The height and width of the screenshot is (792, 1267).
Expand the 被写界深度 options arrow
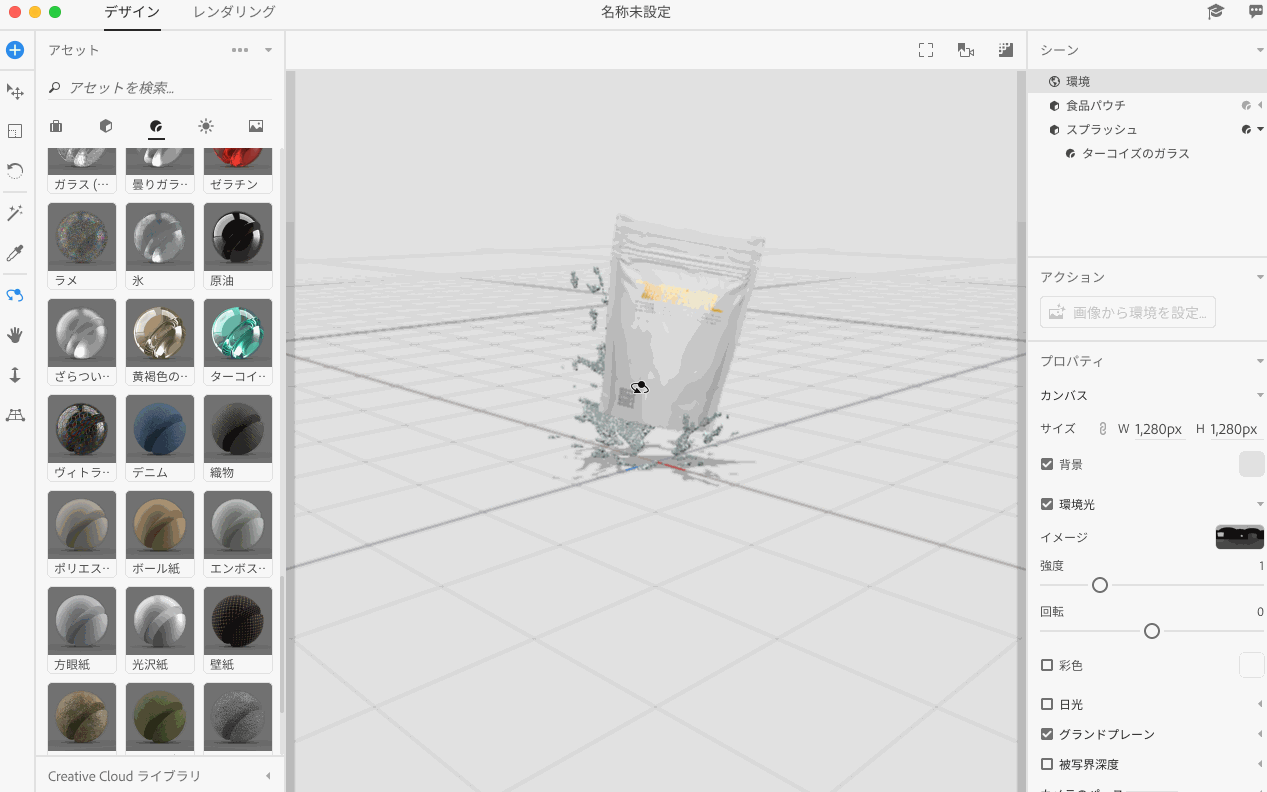click(x=1260, y=764)
